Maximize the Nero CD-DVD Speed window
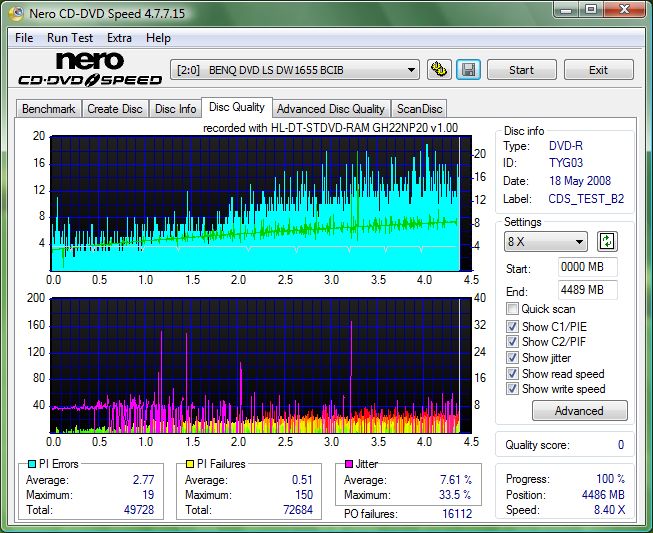653x533 pixels. [591, 10]
